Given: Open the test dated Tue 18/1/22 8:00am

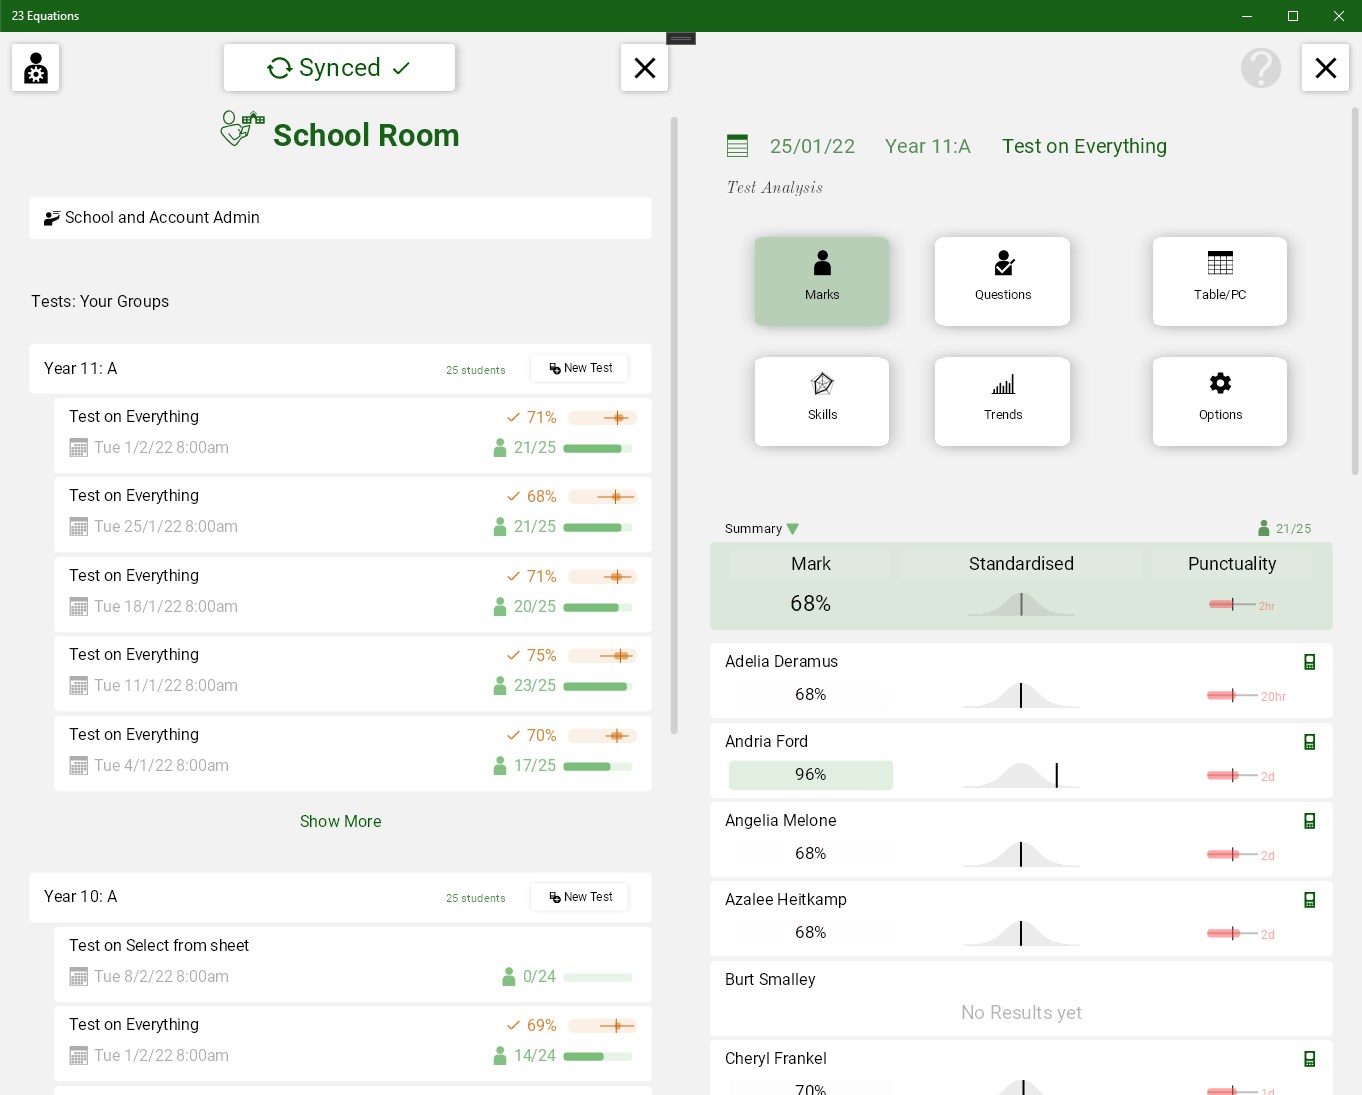Looking at the screenshot, I should point(353,594).
